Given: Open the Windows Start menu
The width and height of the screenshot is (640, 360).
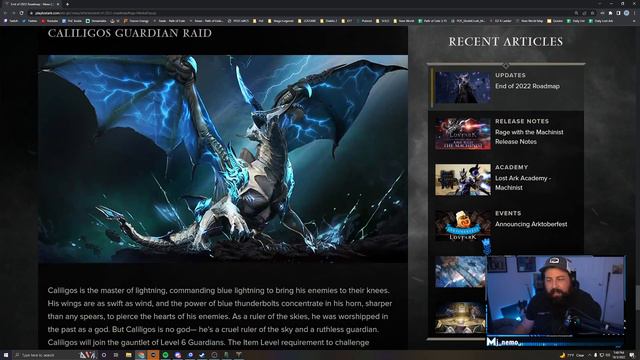Looking at the screenshot, I should (6, 355).
